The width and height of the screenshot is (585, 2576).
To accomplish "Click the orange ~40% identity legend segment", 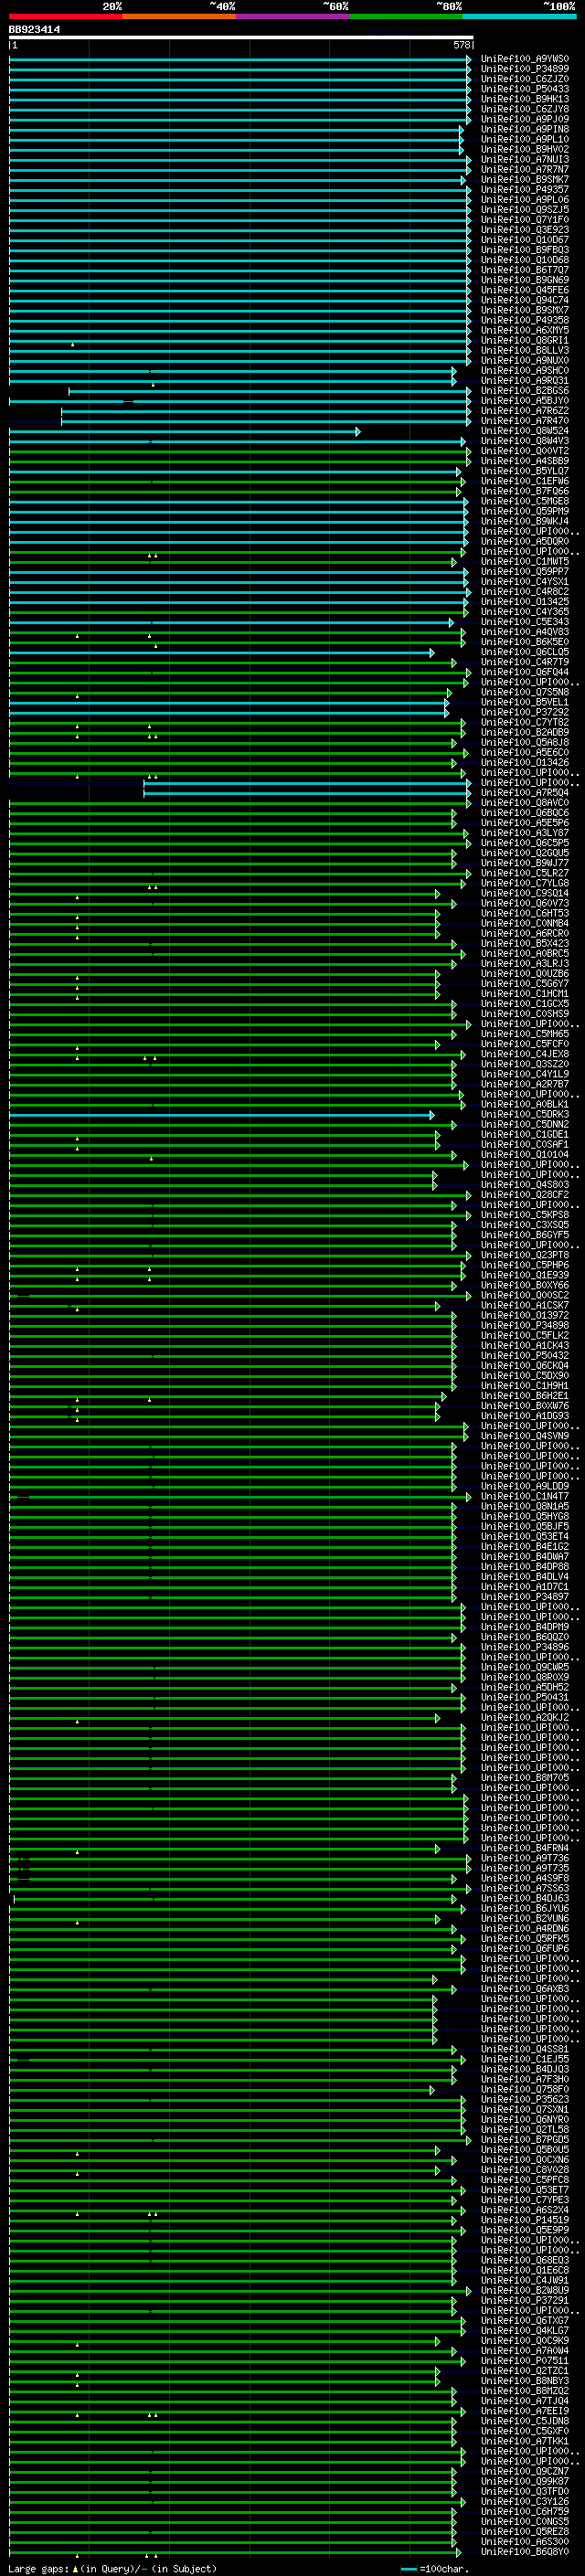I will (x=179, y=16).
